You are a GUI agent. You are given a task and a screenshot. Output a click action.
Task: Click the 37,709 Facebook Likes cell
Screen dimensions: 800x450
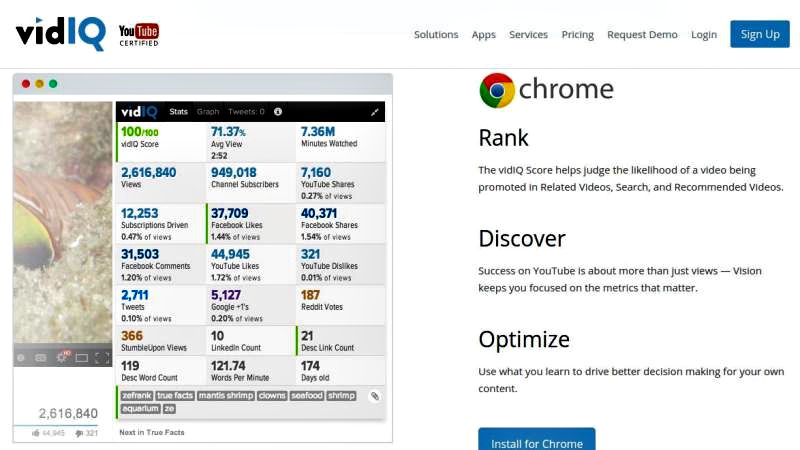251,224
